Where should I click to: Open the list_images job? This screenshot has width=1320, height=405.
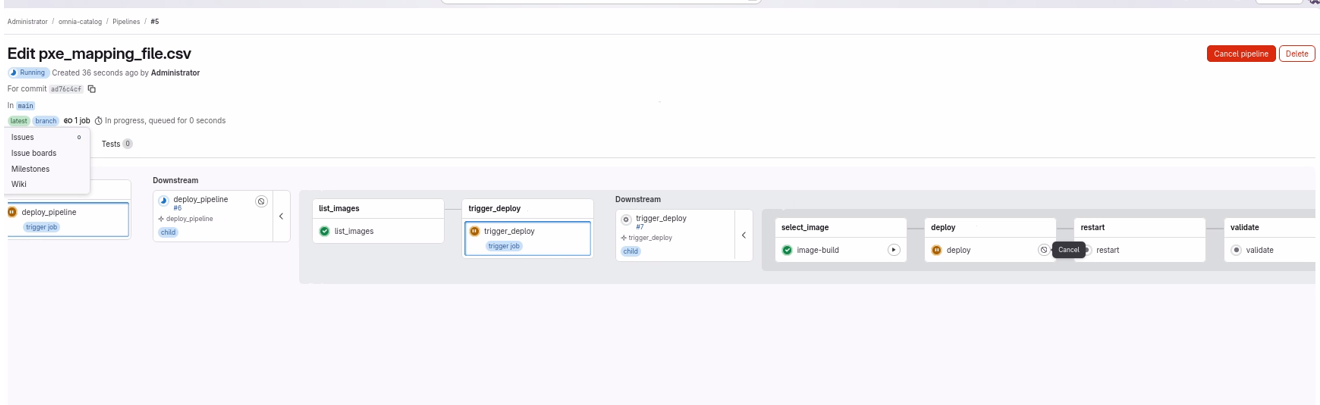(354, 231)
